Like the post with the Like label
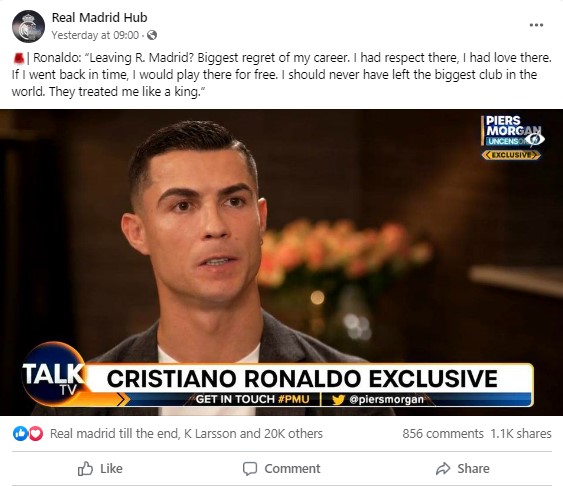 111,468
